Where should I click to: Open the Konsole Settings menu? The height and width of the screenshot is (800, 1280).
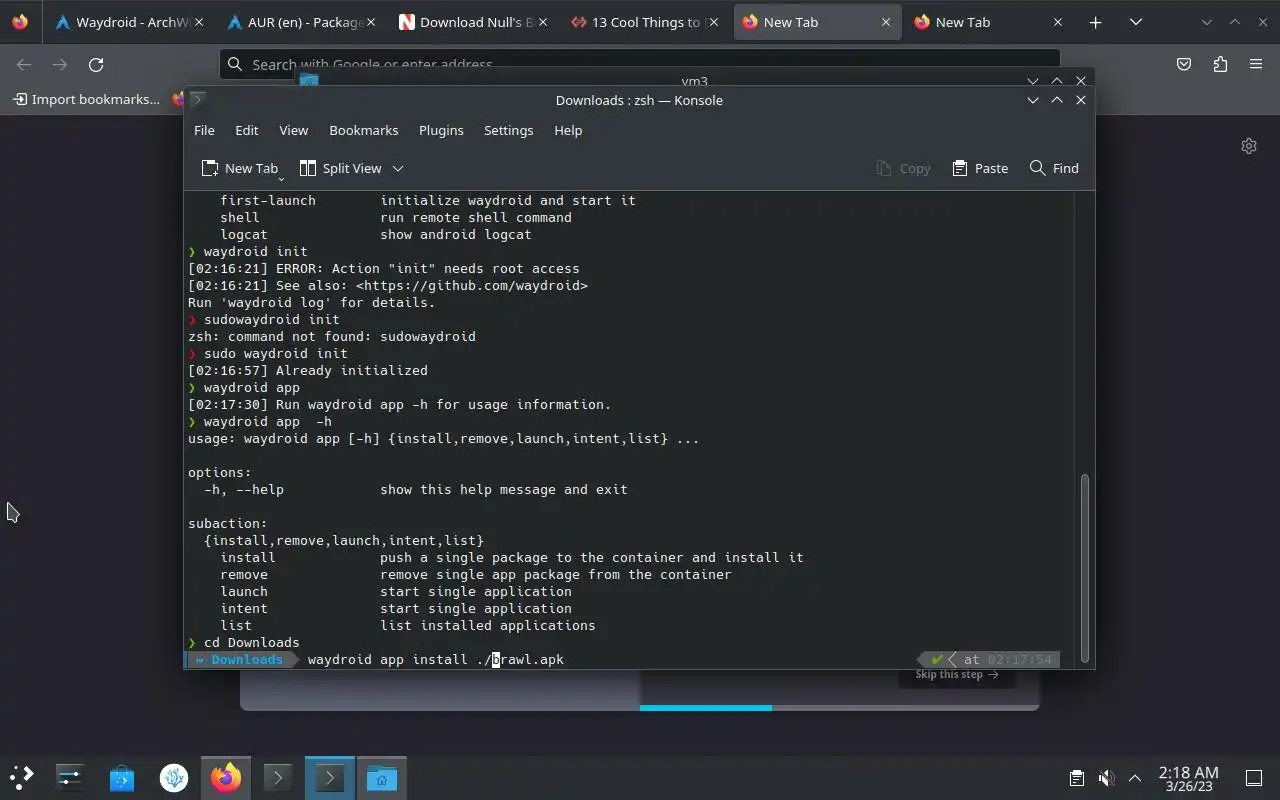[508, 130]
